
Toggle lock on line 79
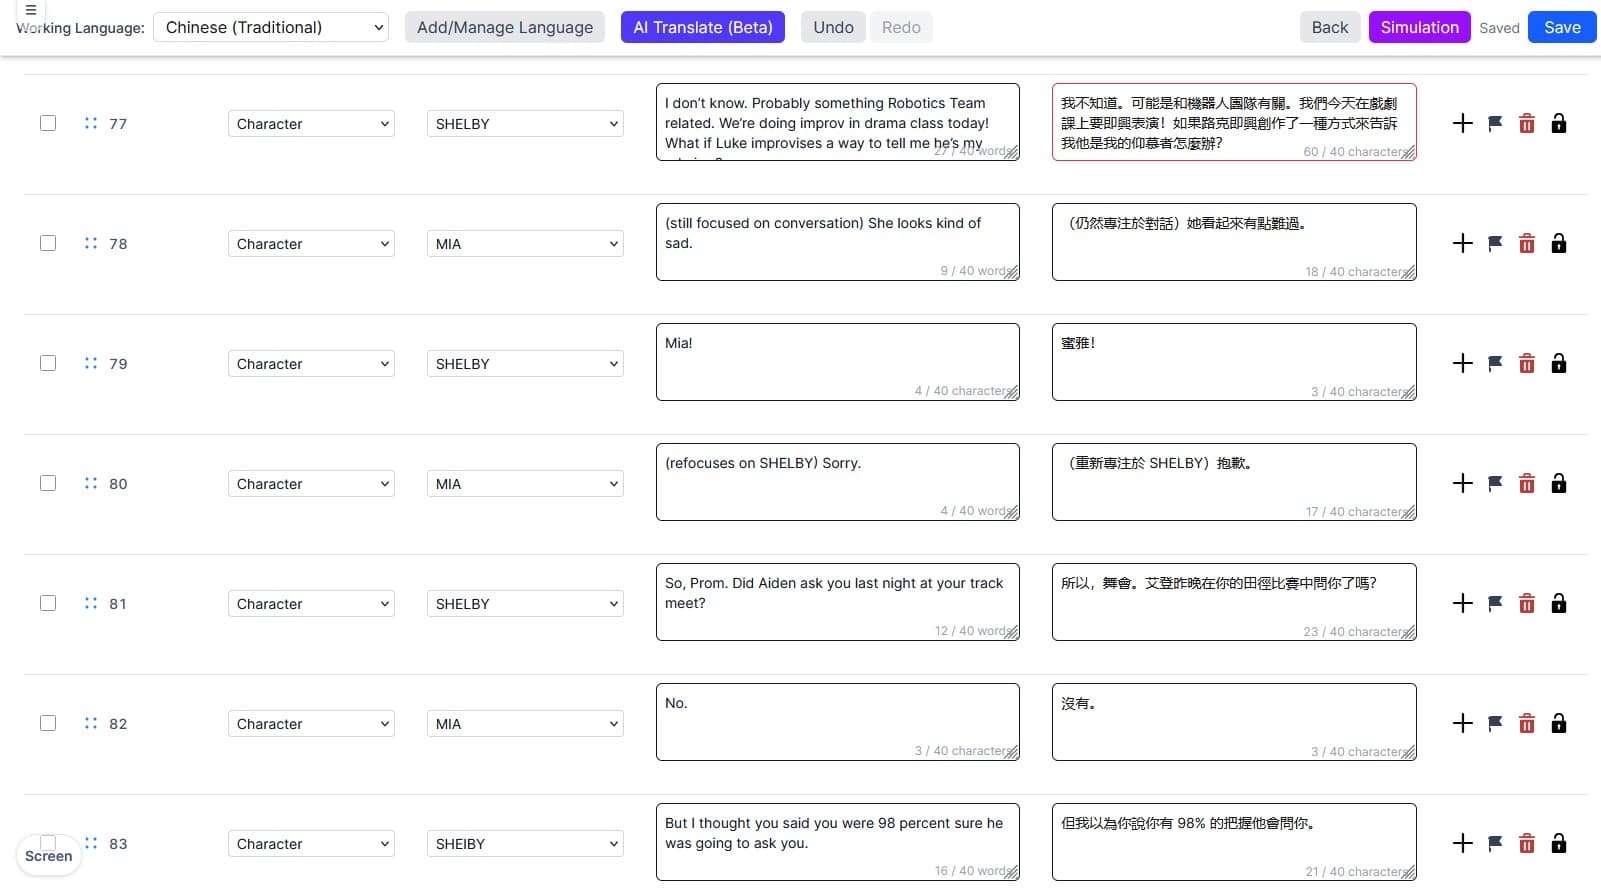click(x=1559, y=363)
